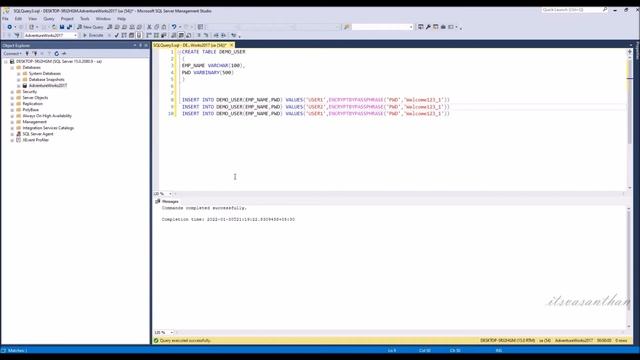Screen dimensions: 640x360
Task: Expand the SQL Server Agent node
Action: point(12,134)
